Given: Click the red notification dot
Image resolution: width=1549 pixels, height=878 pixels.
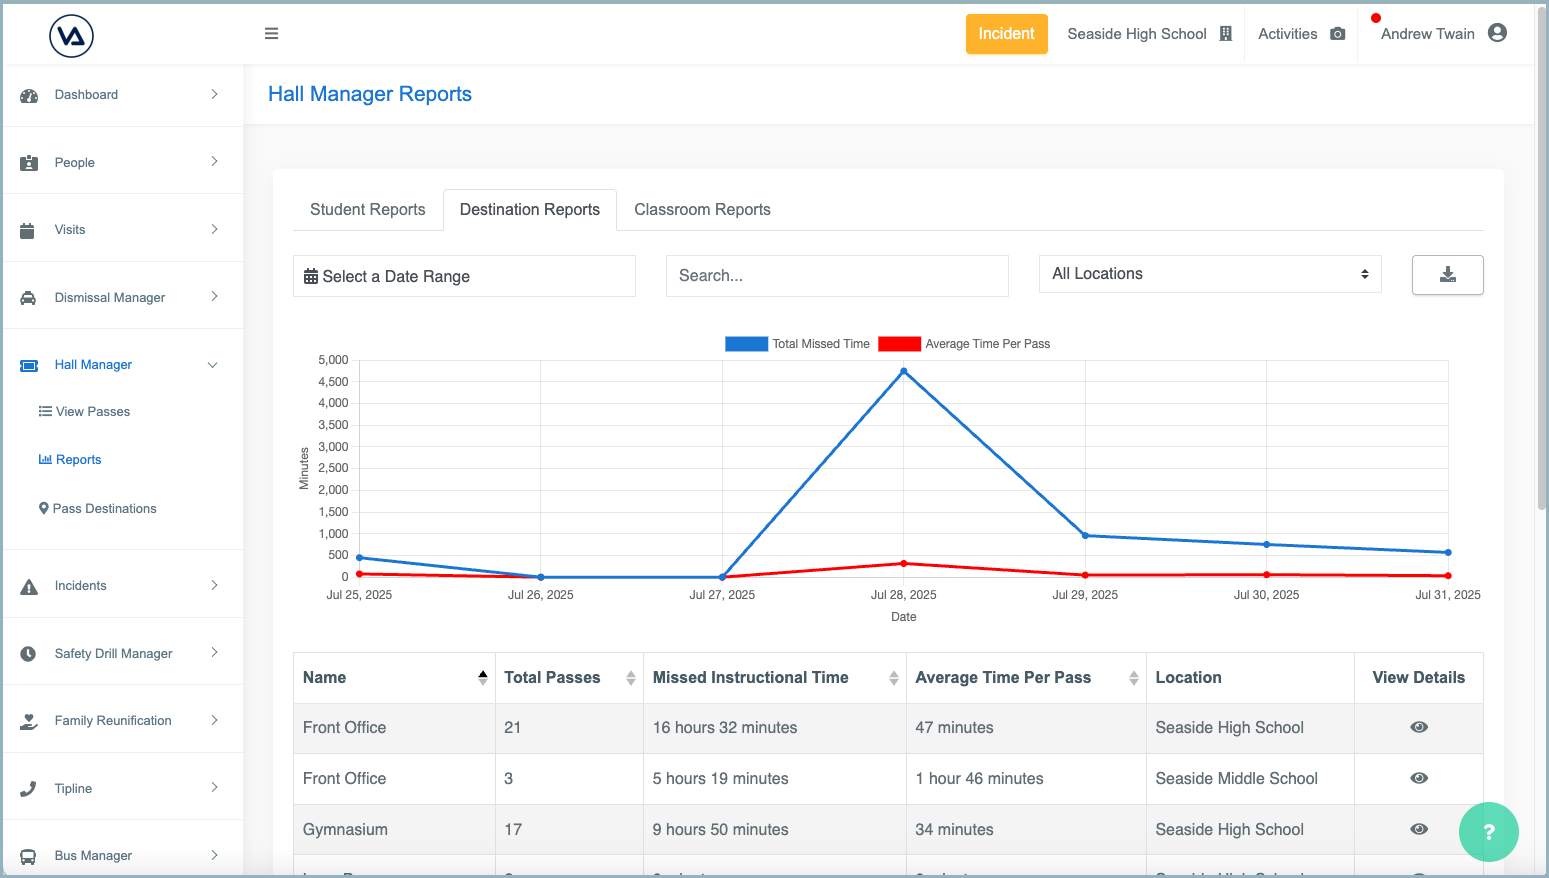Looking at the screenshot, I should click(1376, 18).
